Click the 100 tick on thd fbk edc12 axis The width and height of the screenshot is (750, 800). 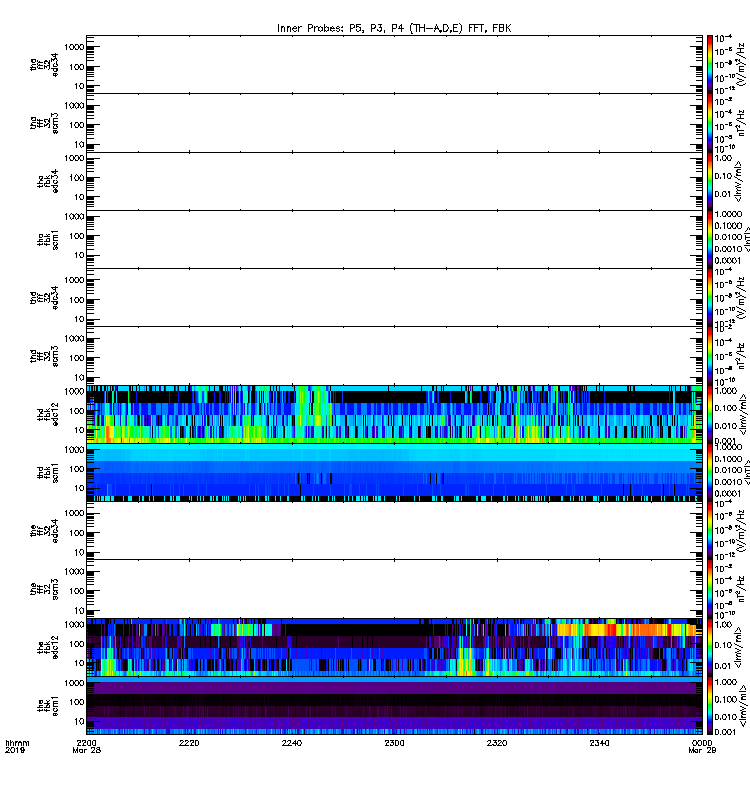[x=77, y=411]
